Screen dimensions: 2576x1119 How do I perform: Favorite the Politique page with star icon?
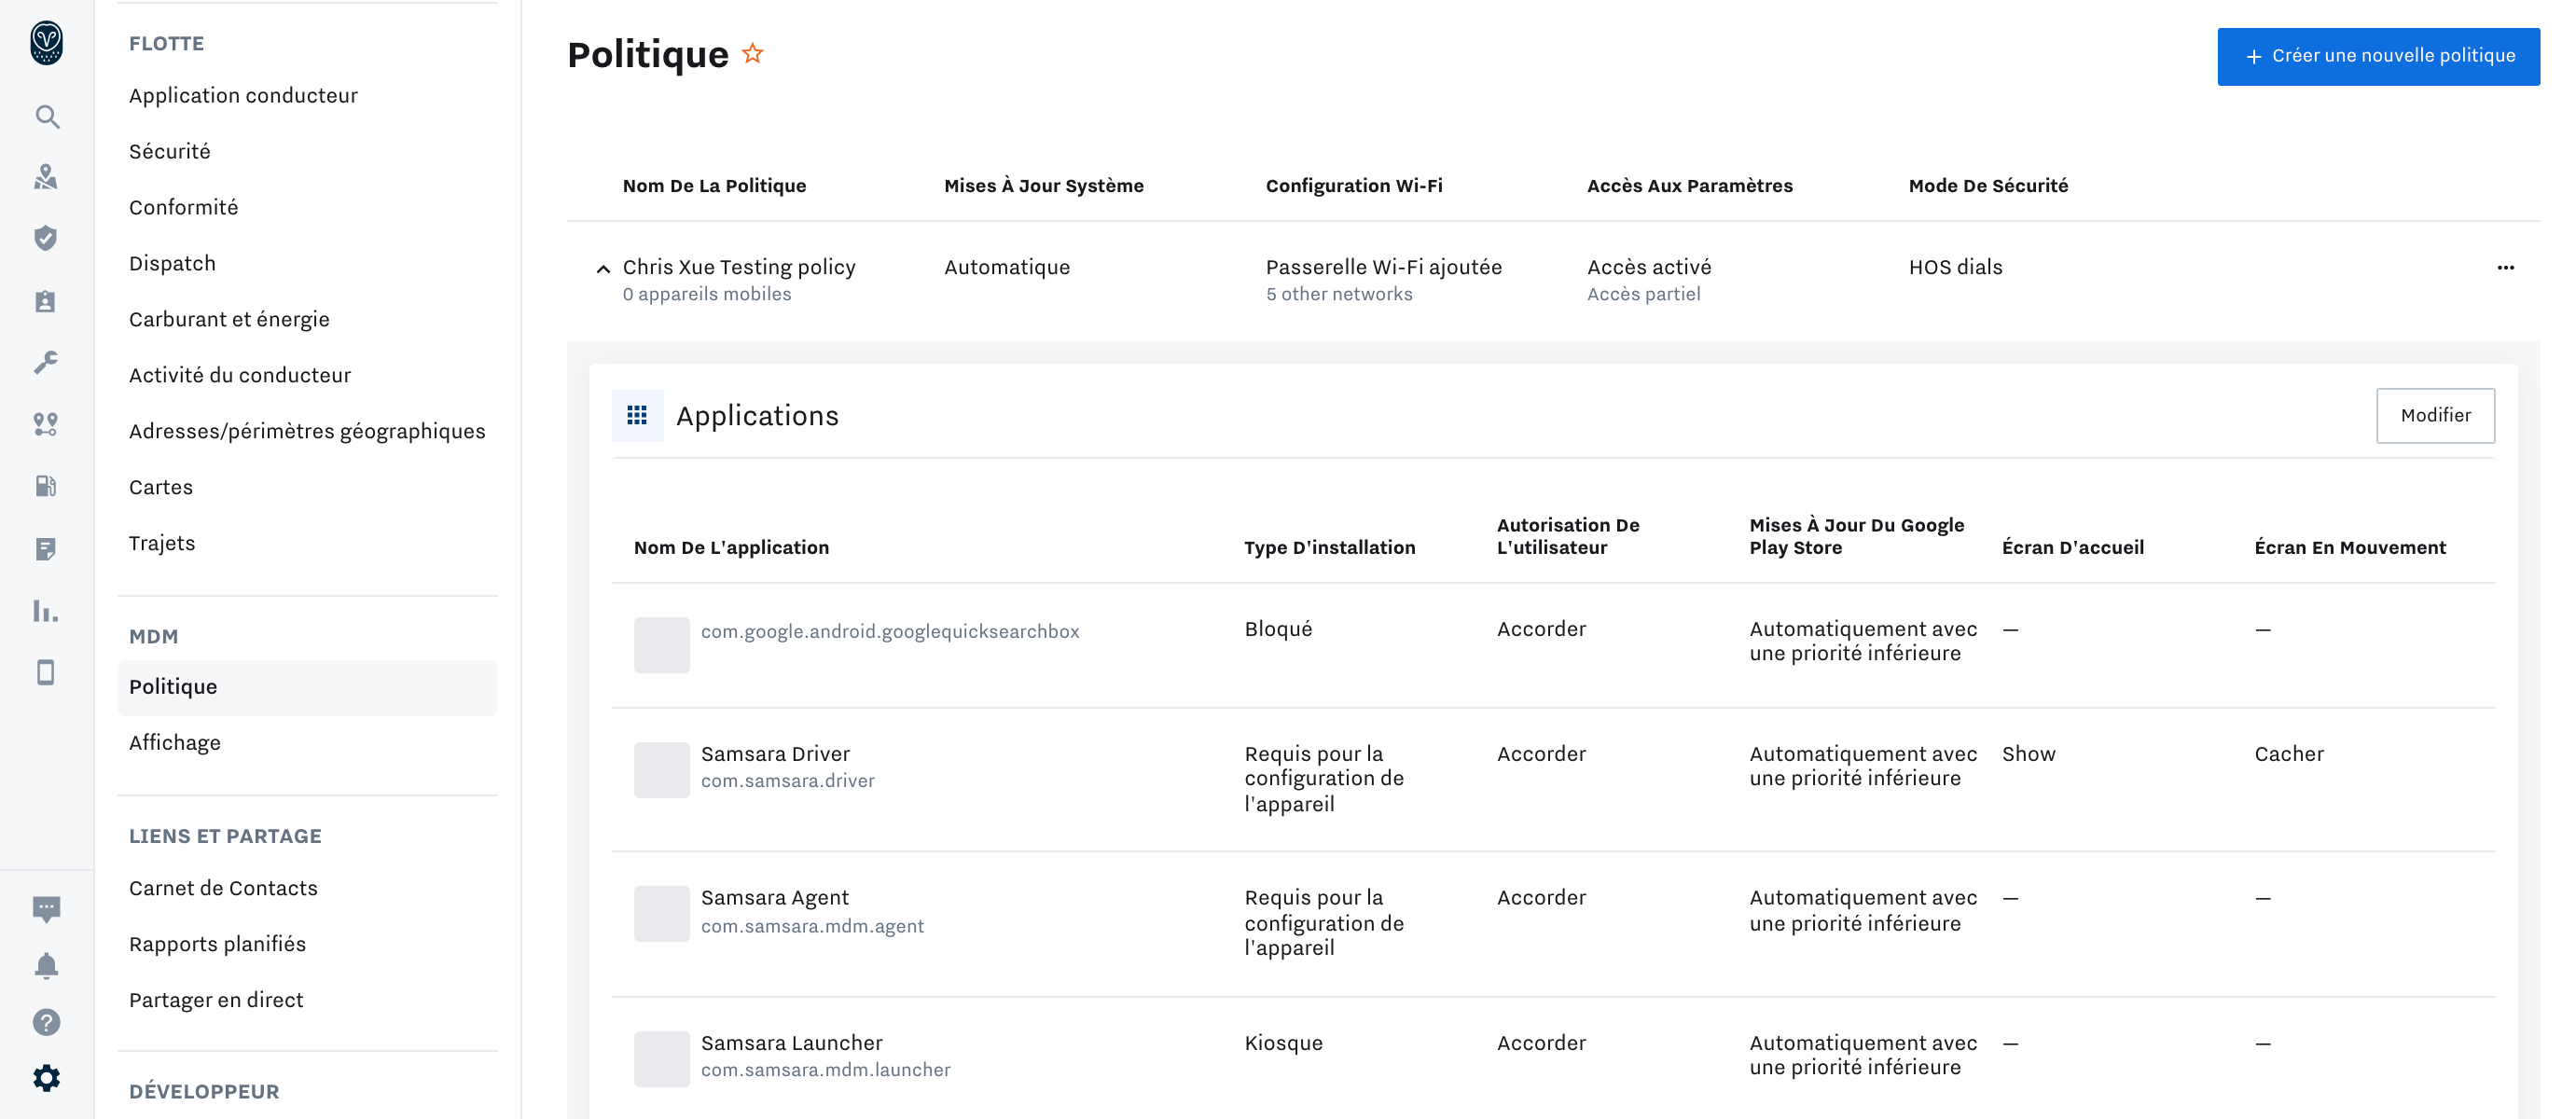[753, 53]
